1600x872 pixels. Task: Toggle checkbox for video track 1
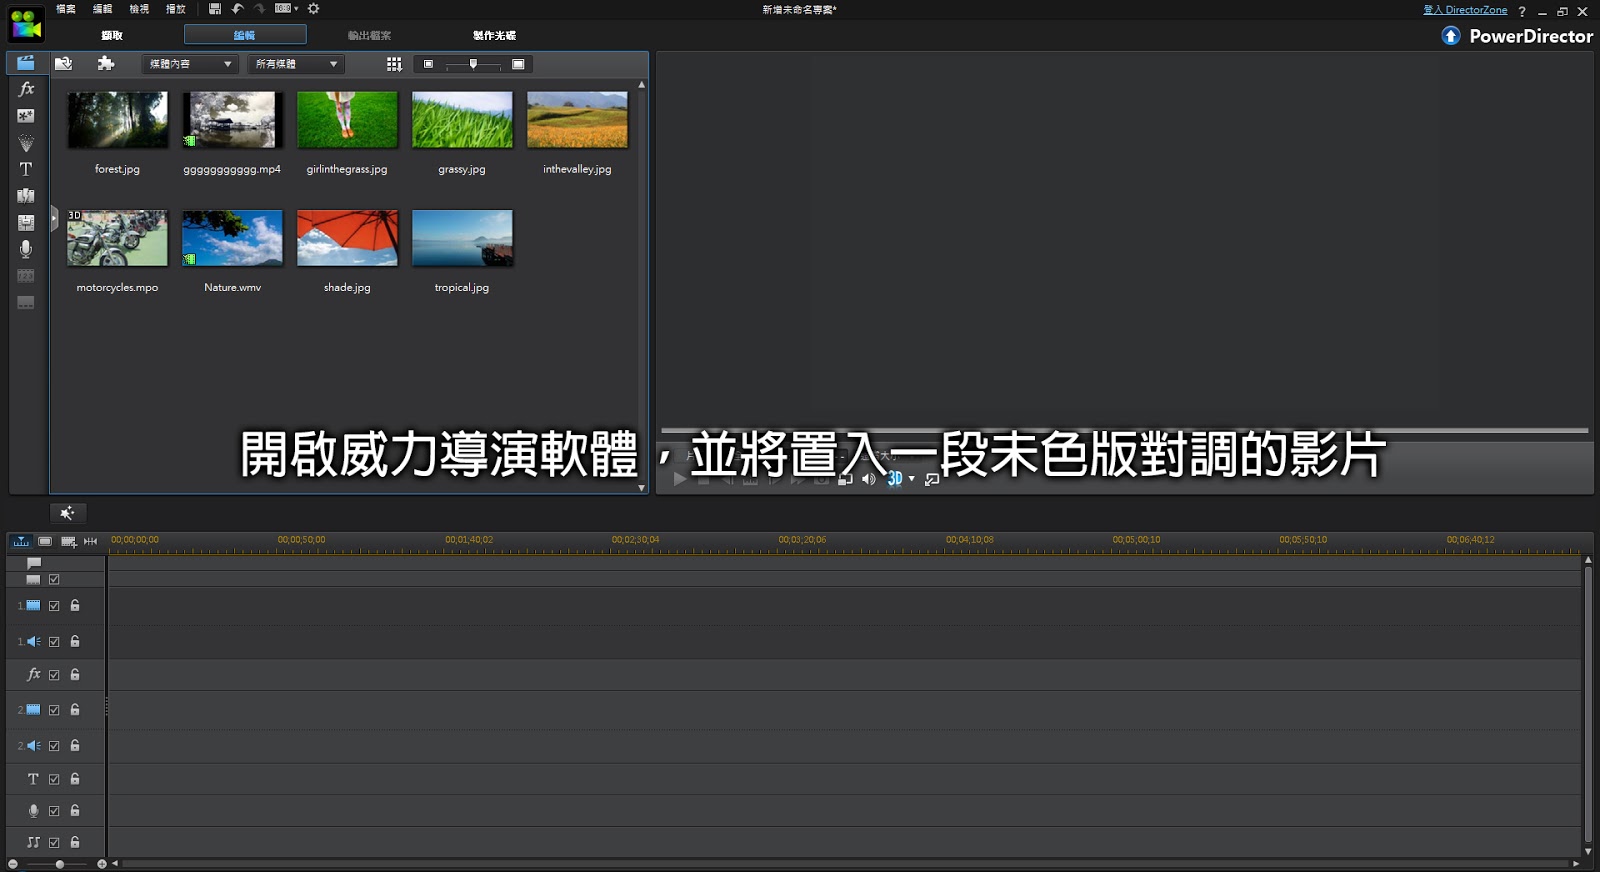click(x=54, y=606)
